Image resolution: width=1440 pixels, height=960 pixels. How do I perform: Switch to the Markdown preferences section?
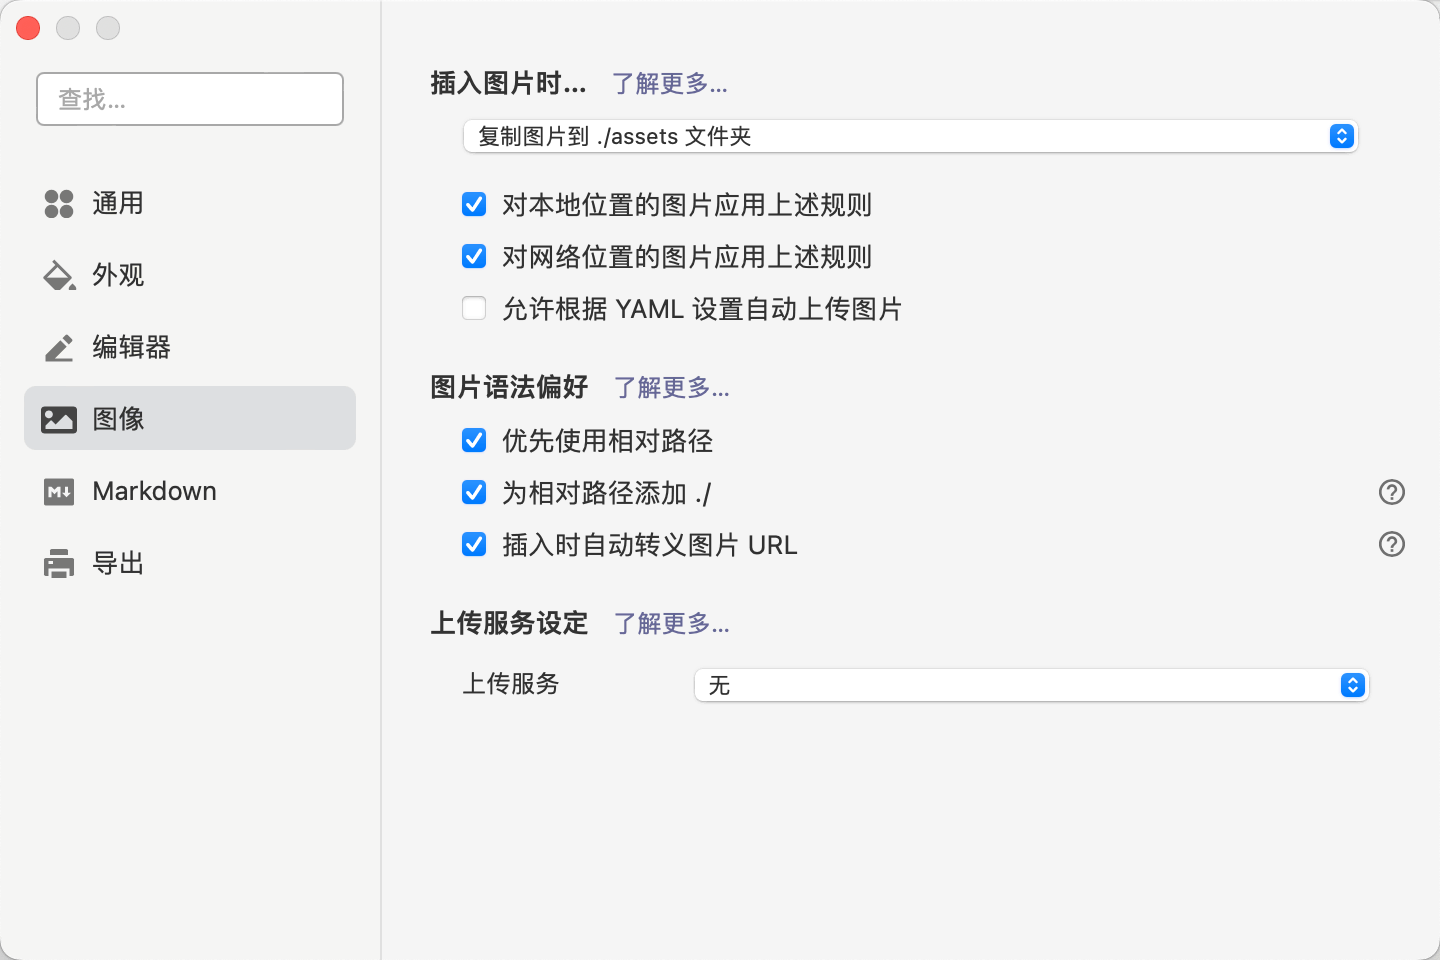[x=155, y=491]
